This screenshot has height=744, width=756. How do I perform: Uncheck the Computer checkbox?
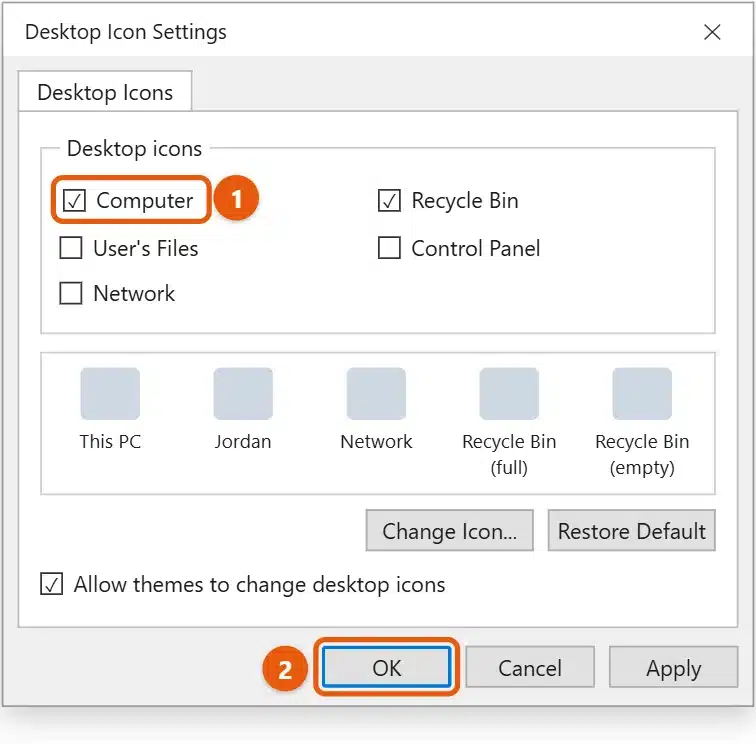(x=75, y=201)
